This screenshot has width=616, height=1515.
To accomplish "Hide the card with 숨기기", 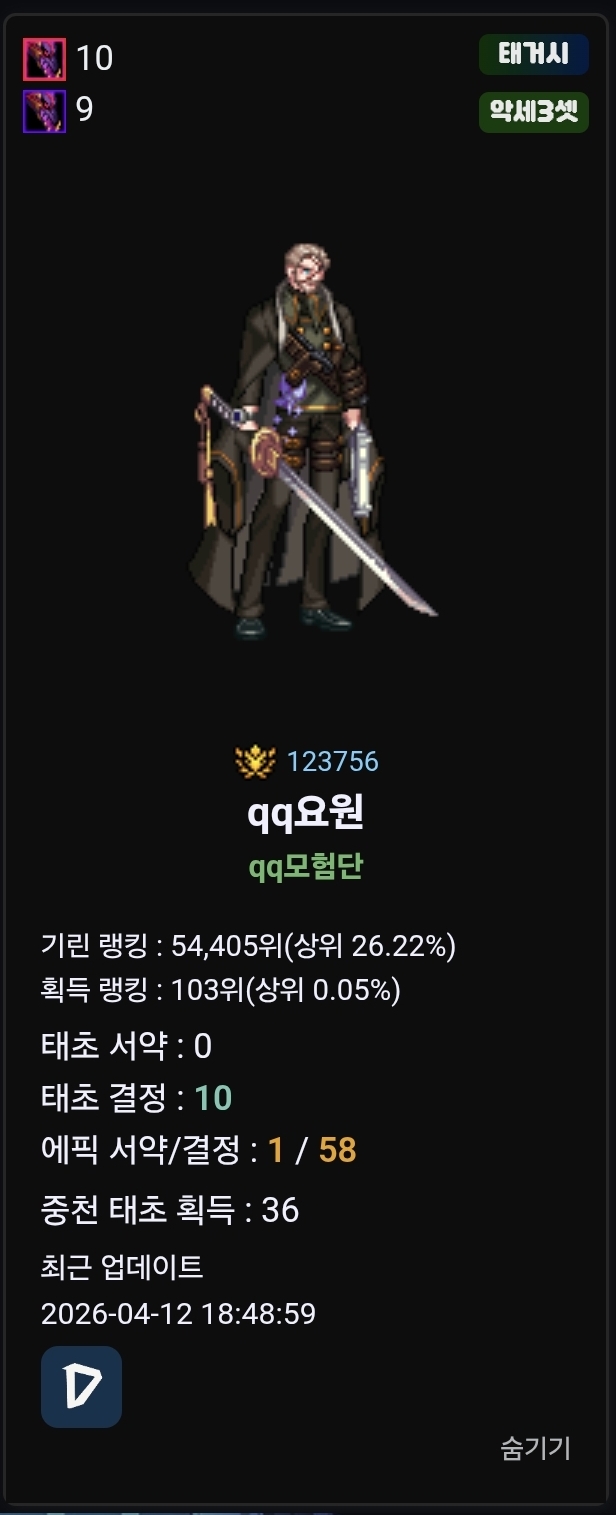I will [536, 1447].
